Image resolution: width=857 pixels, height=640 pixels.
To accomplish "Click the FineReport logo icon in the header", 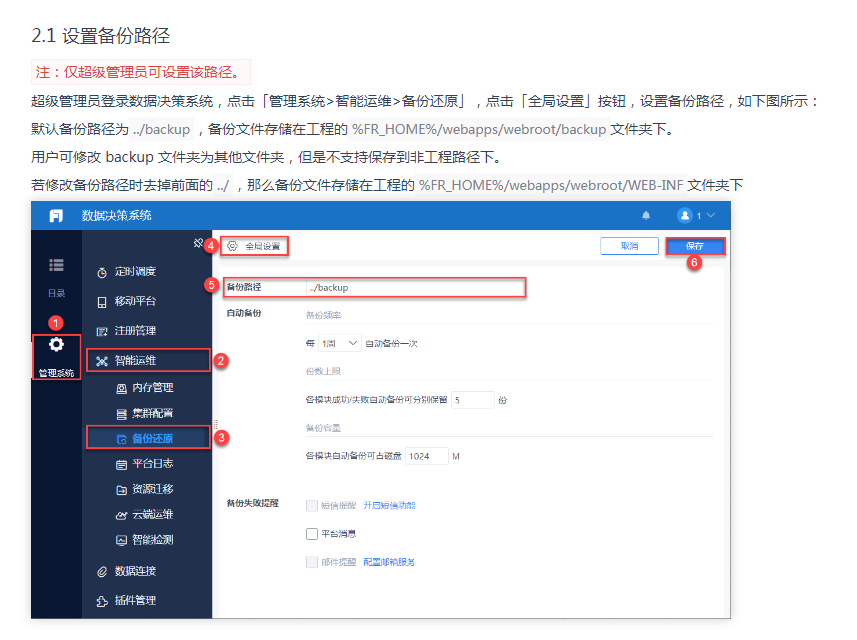I will click(x=56, y=215).
